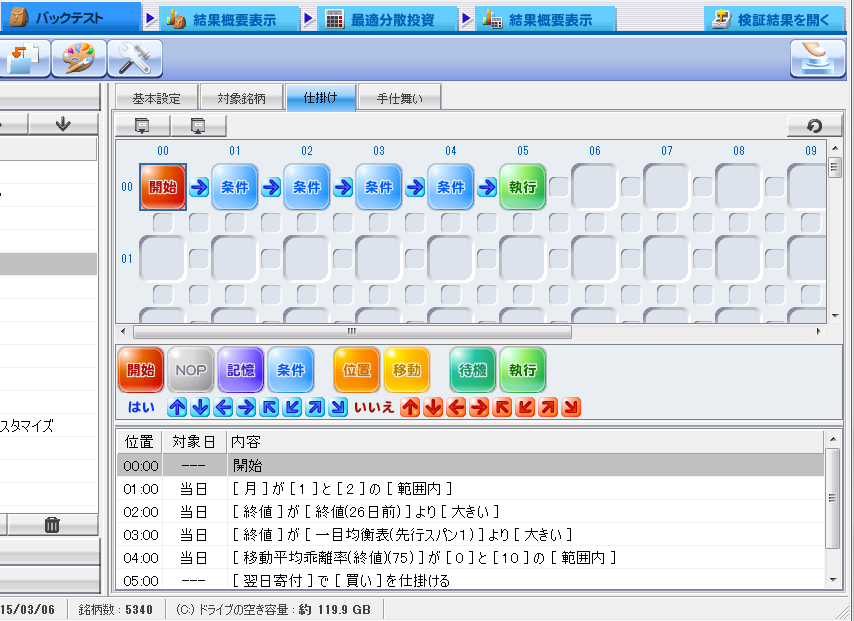Select the row 移動平均乖離率(終値)(75)
The height and width of the screenshot is (621, 854).
click(471, 557)
